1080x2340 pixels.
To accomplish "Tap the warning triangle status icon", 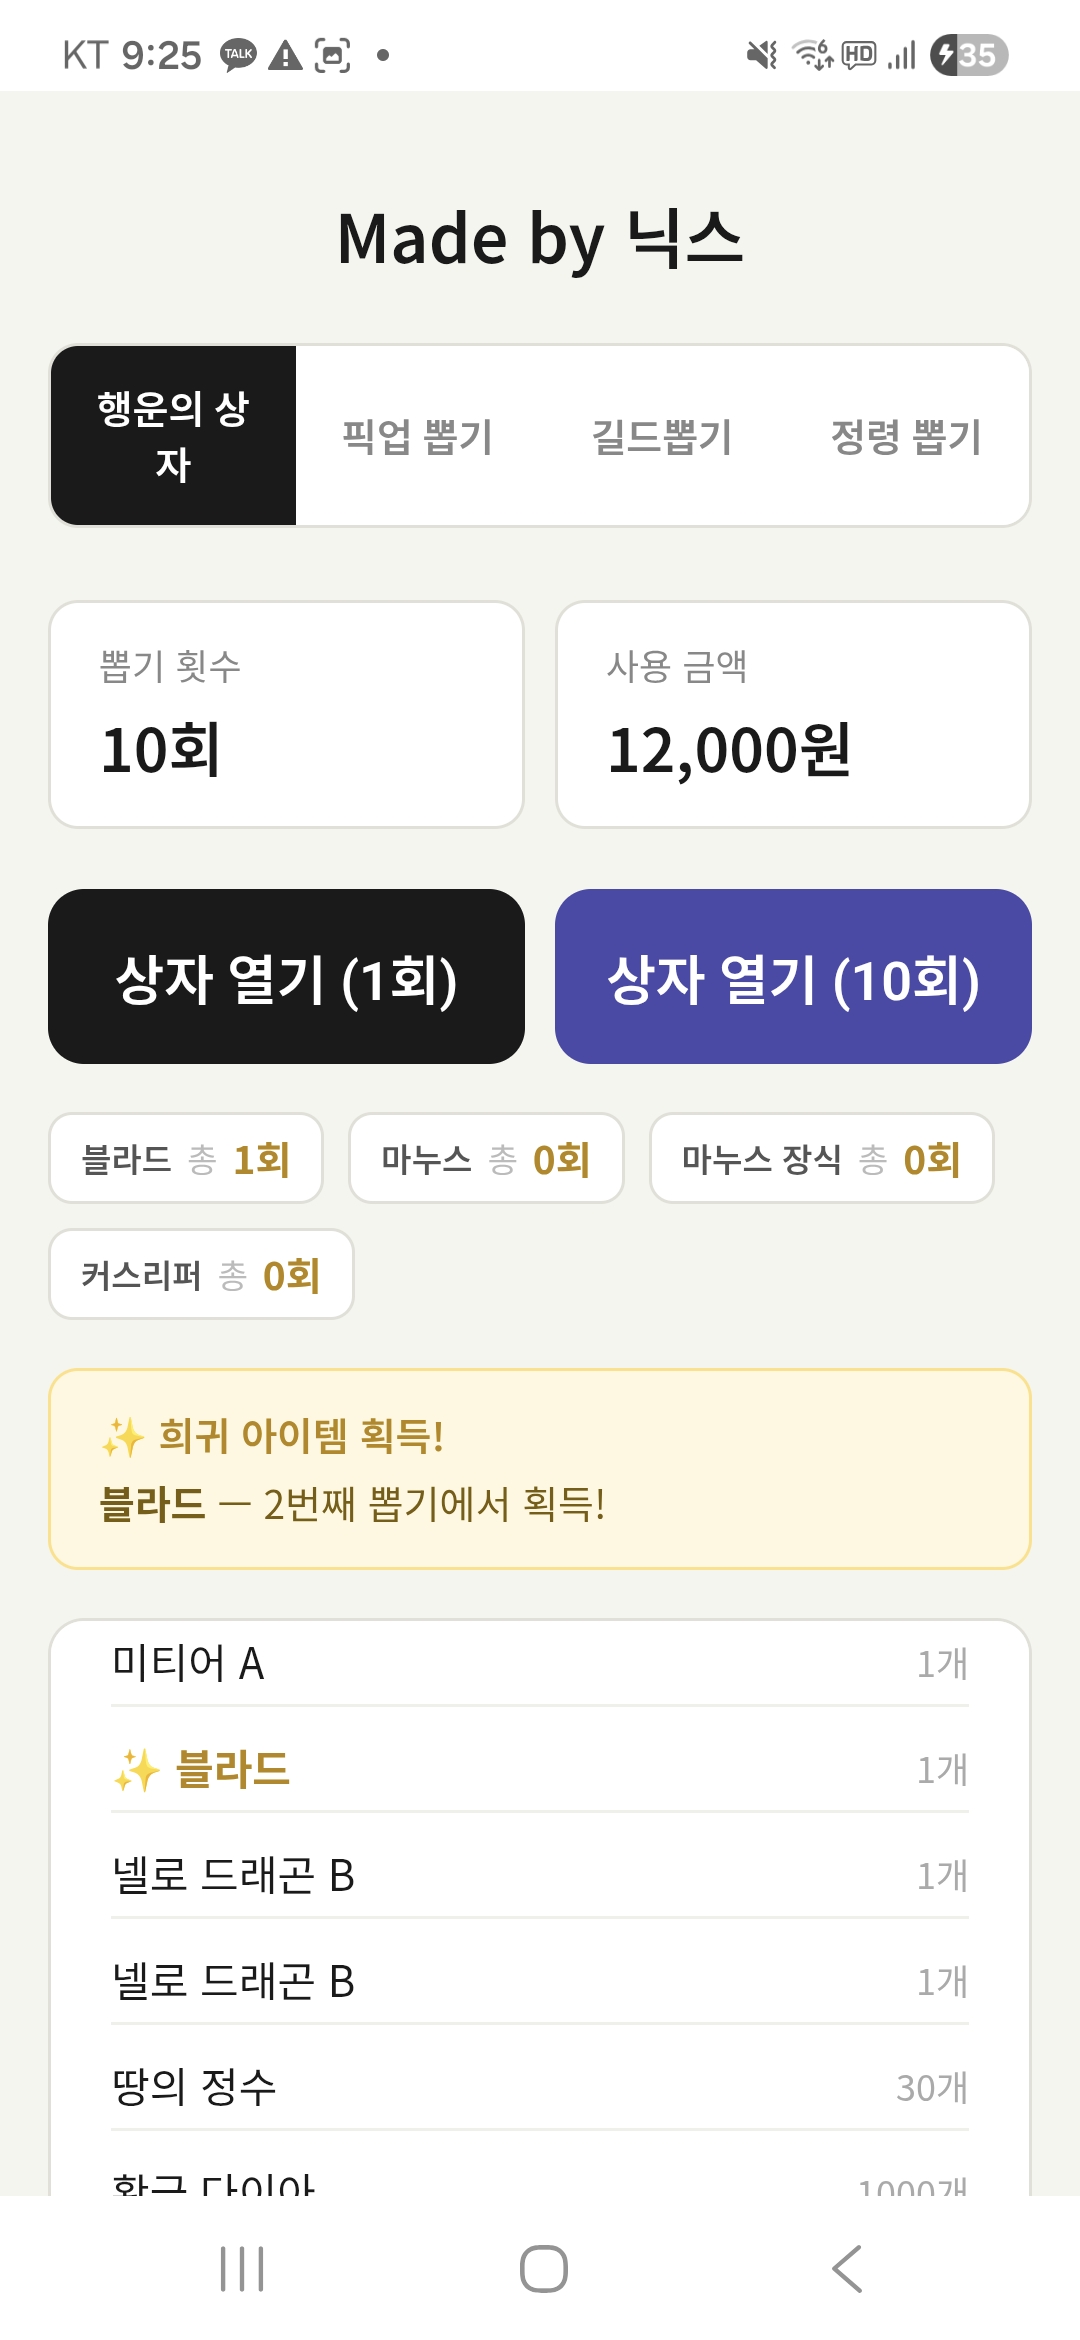I will click(x=285, y=55).
